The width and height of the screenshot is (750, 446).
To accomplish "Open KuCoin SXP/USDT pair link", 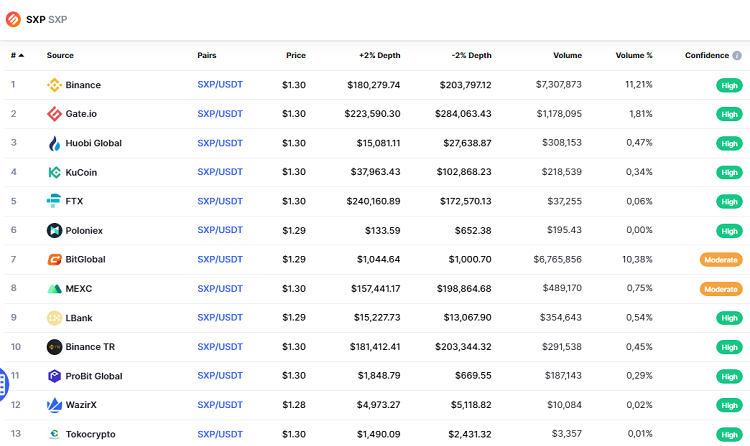I will click(x=220, y=172).
